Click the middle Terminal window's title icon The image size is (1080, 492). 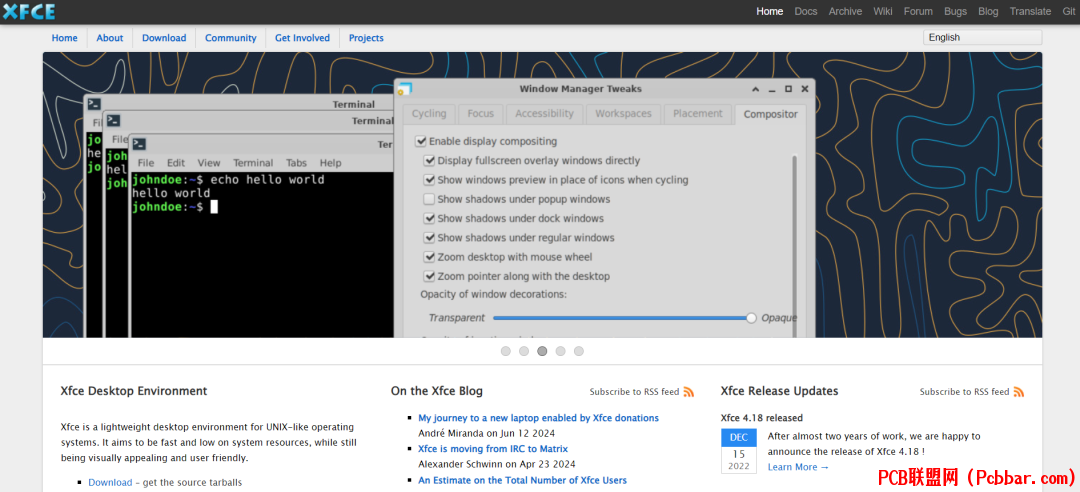click(114, 121)
